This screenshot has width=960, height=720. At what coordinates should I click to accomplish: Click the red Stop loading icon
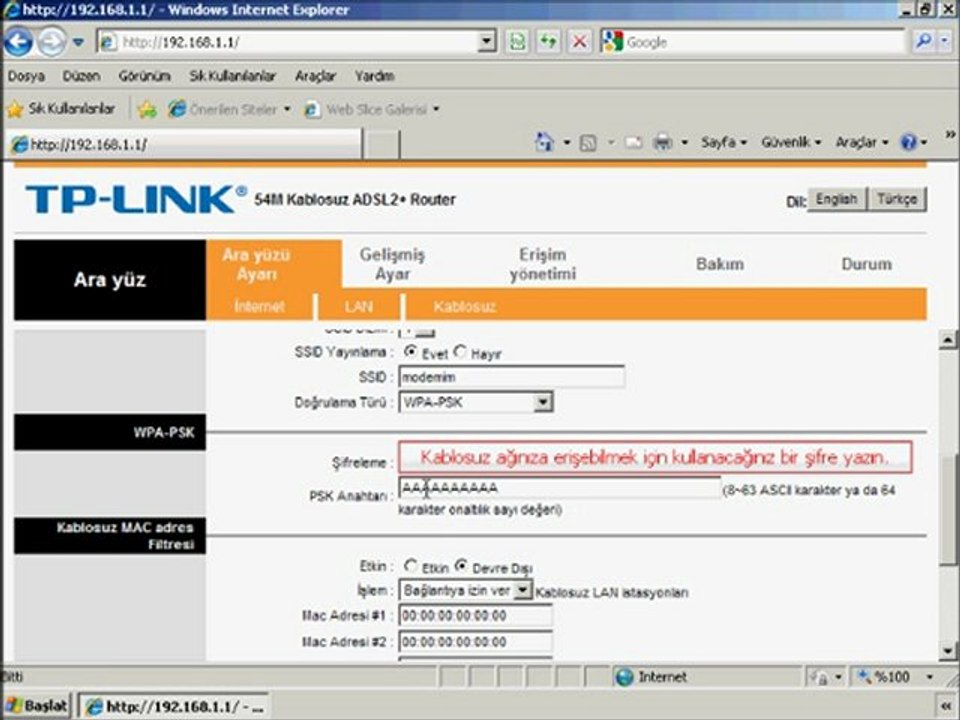click(x=579, y=42)
